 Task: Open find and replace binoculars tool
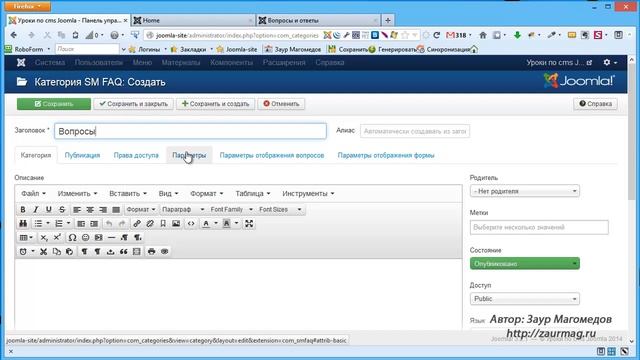tap(23, 223)
